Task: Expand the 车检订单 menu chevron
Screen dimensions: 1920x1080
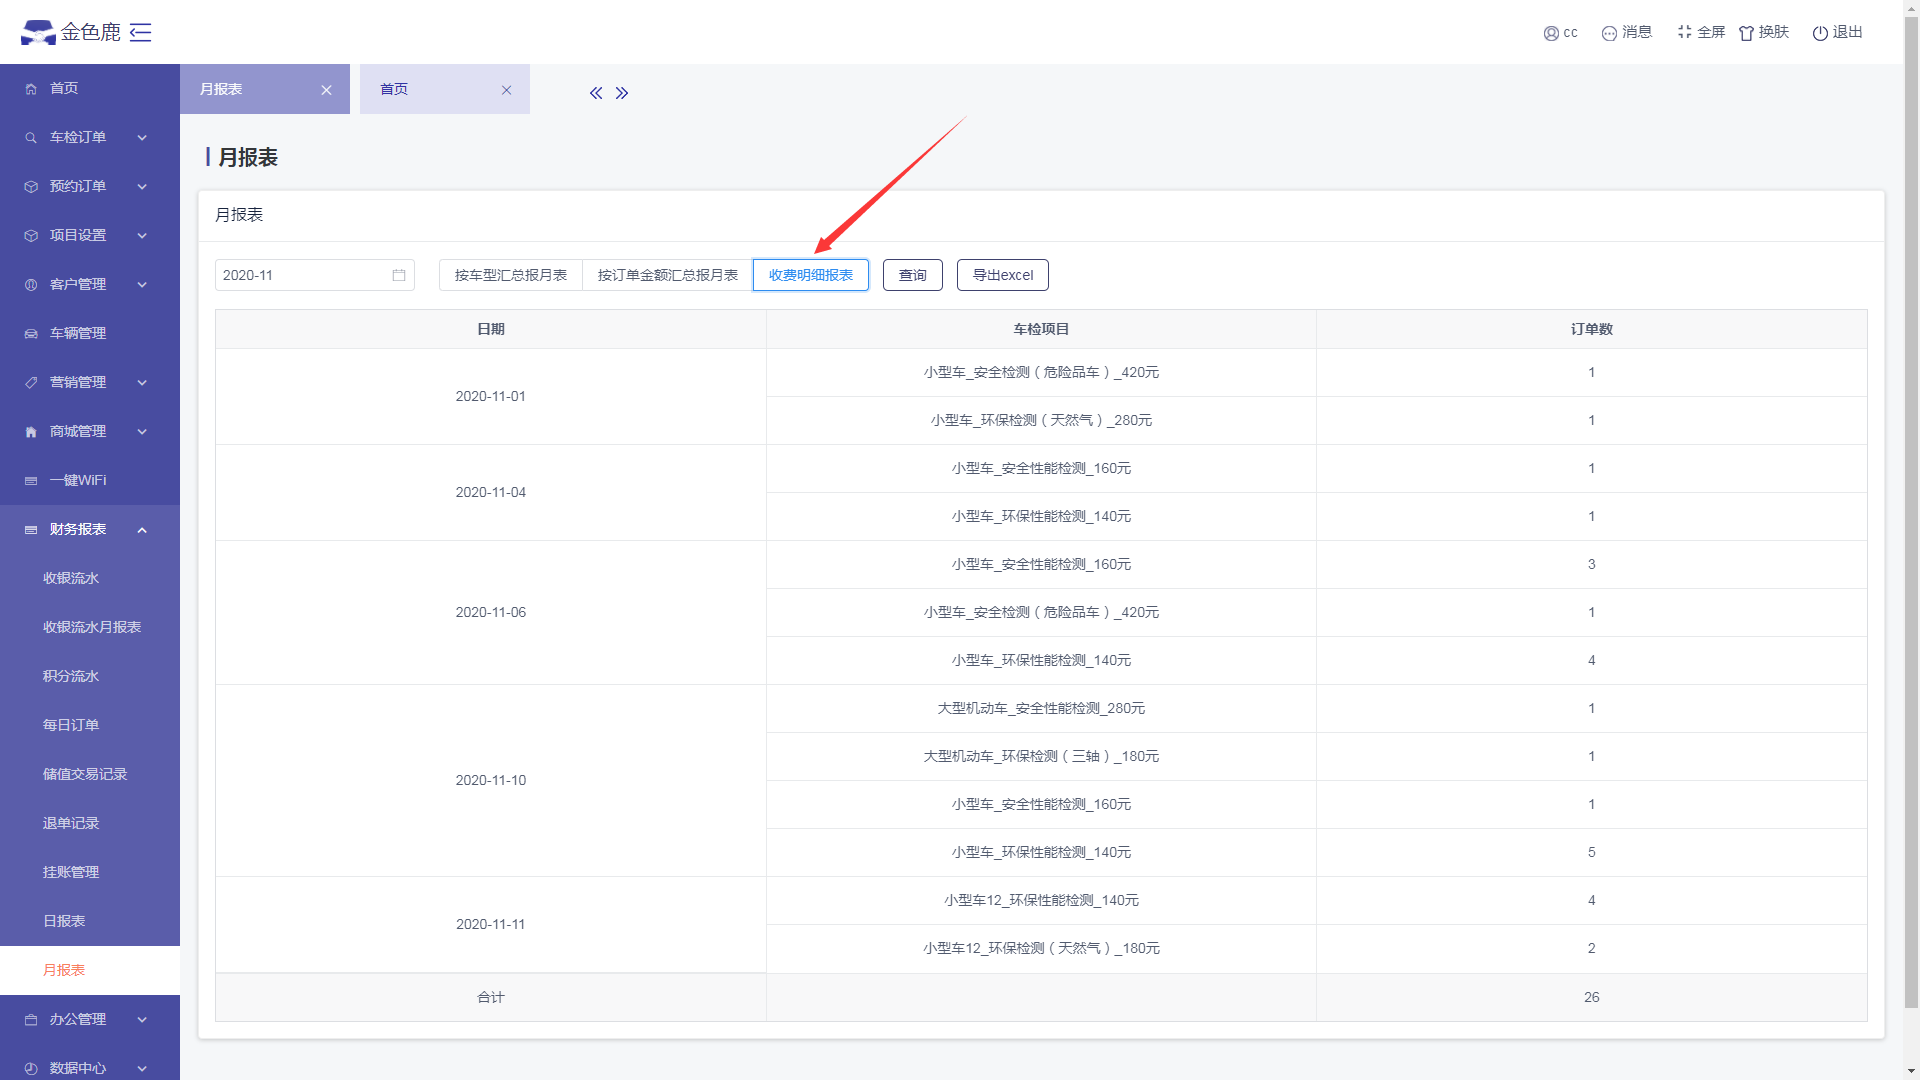Action: [142, 138]
